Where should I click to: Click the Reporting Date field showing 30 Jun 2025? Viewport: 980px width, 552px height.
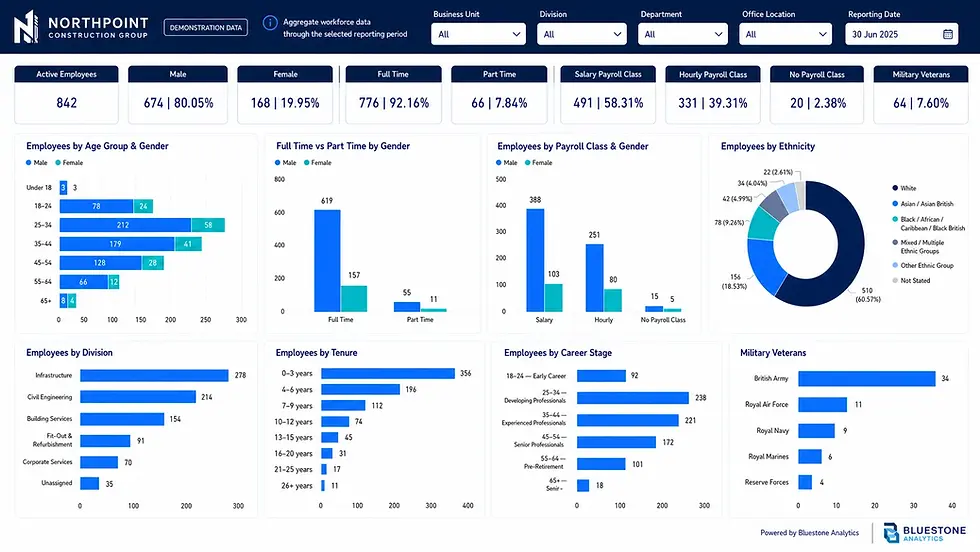click(x=901, y=34)
